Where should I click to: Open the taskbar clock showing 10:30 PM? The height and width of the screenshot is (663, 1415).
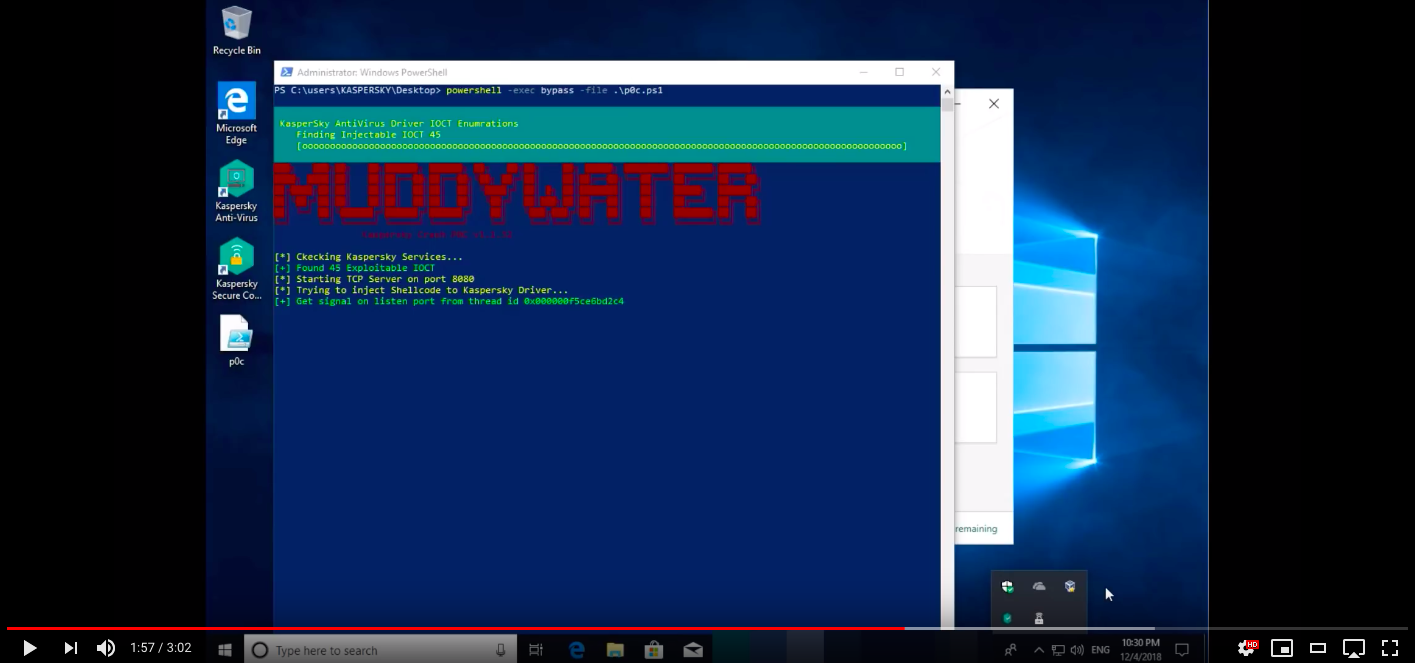[x=1140, y=650]
